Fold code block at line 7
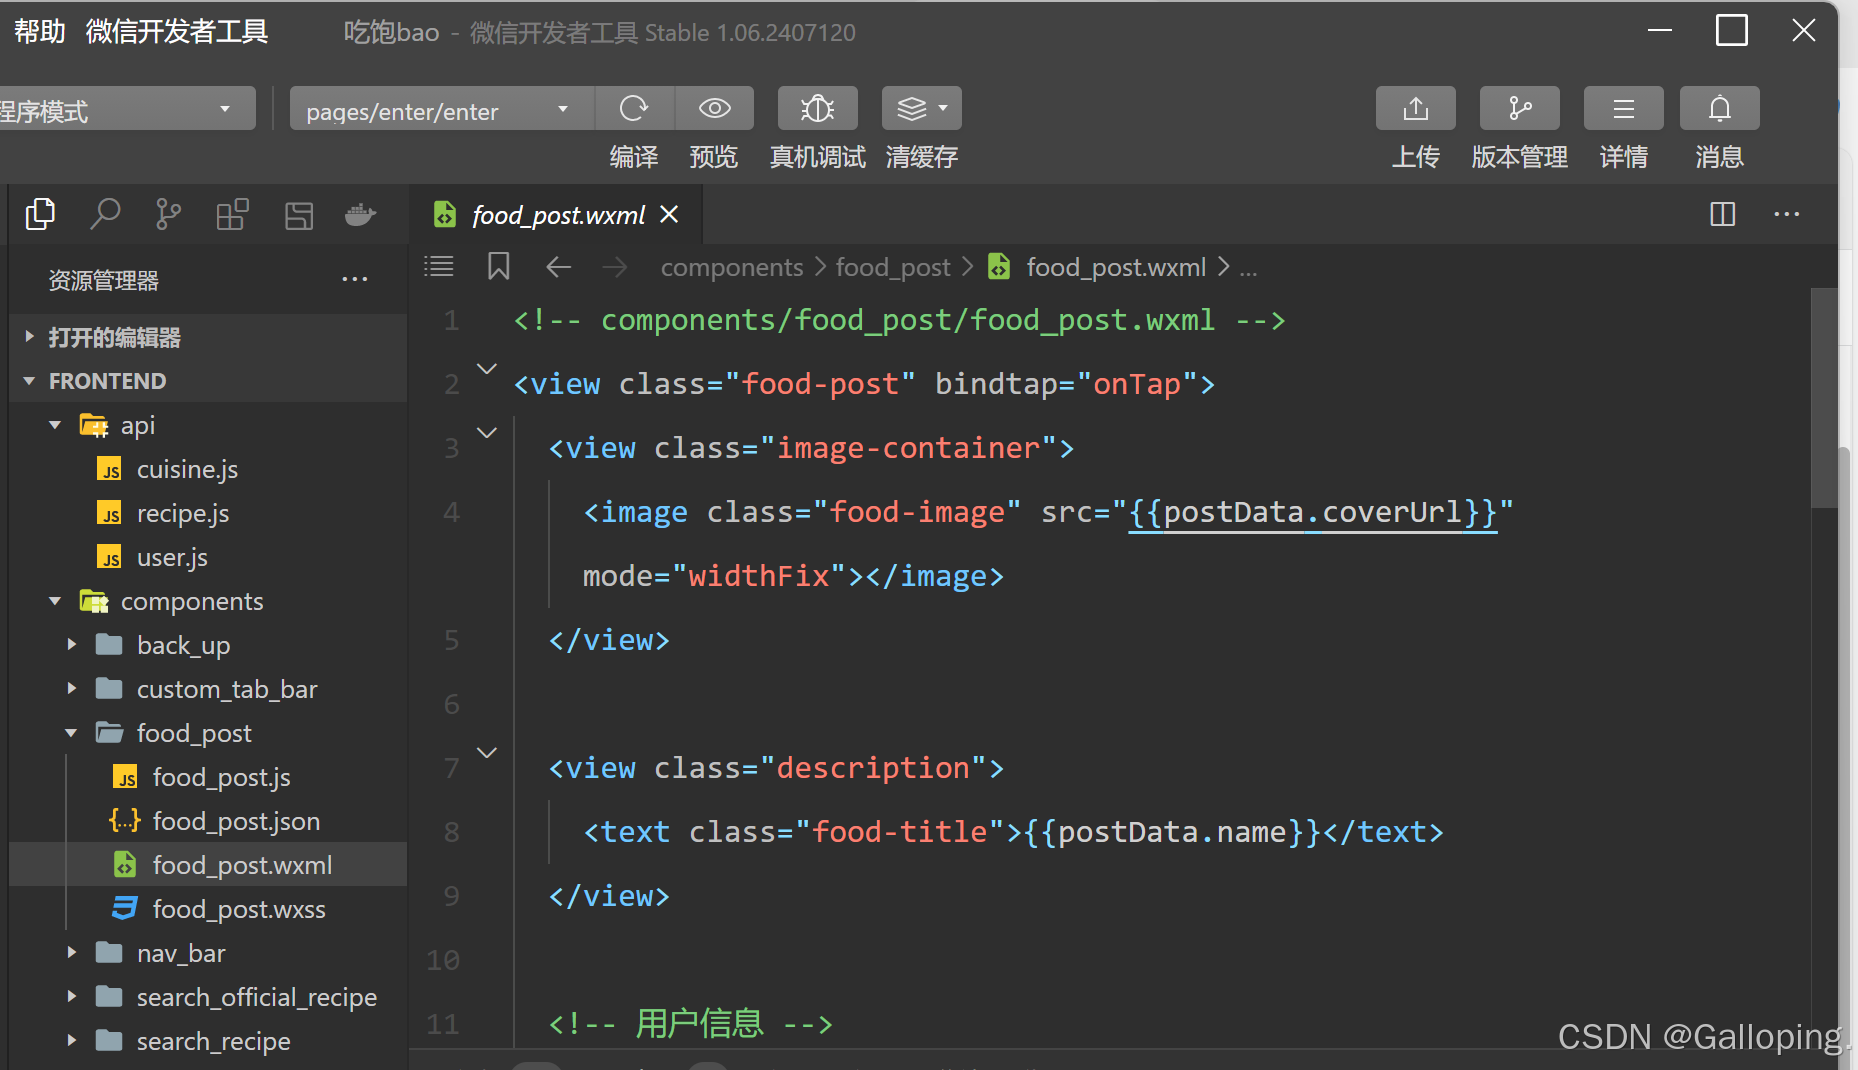The image size is (1858, 1070). [487, 753]
